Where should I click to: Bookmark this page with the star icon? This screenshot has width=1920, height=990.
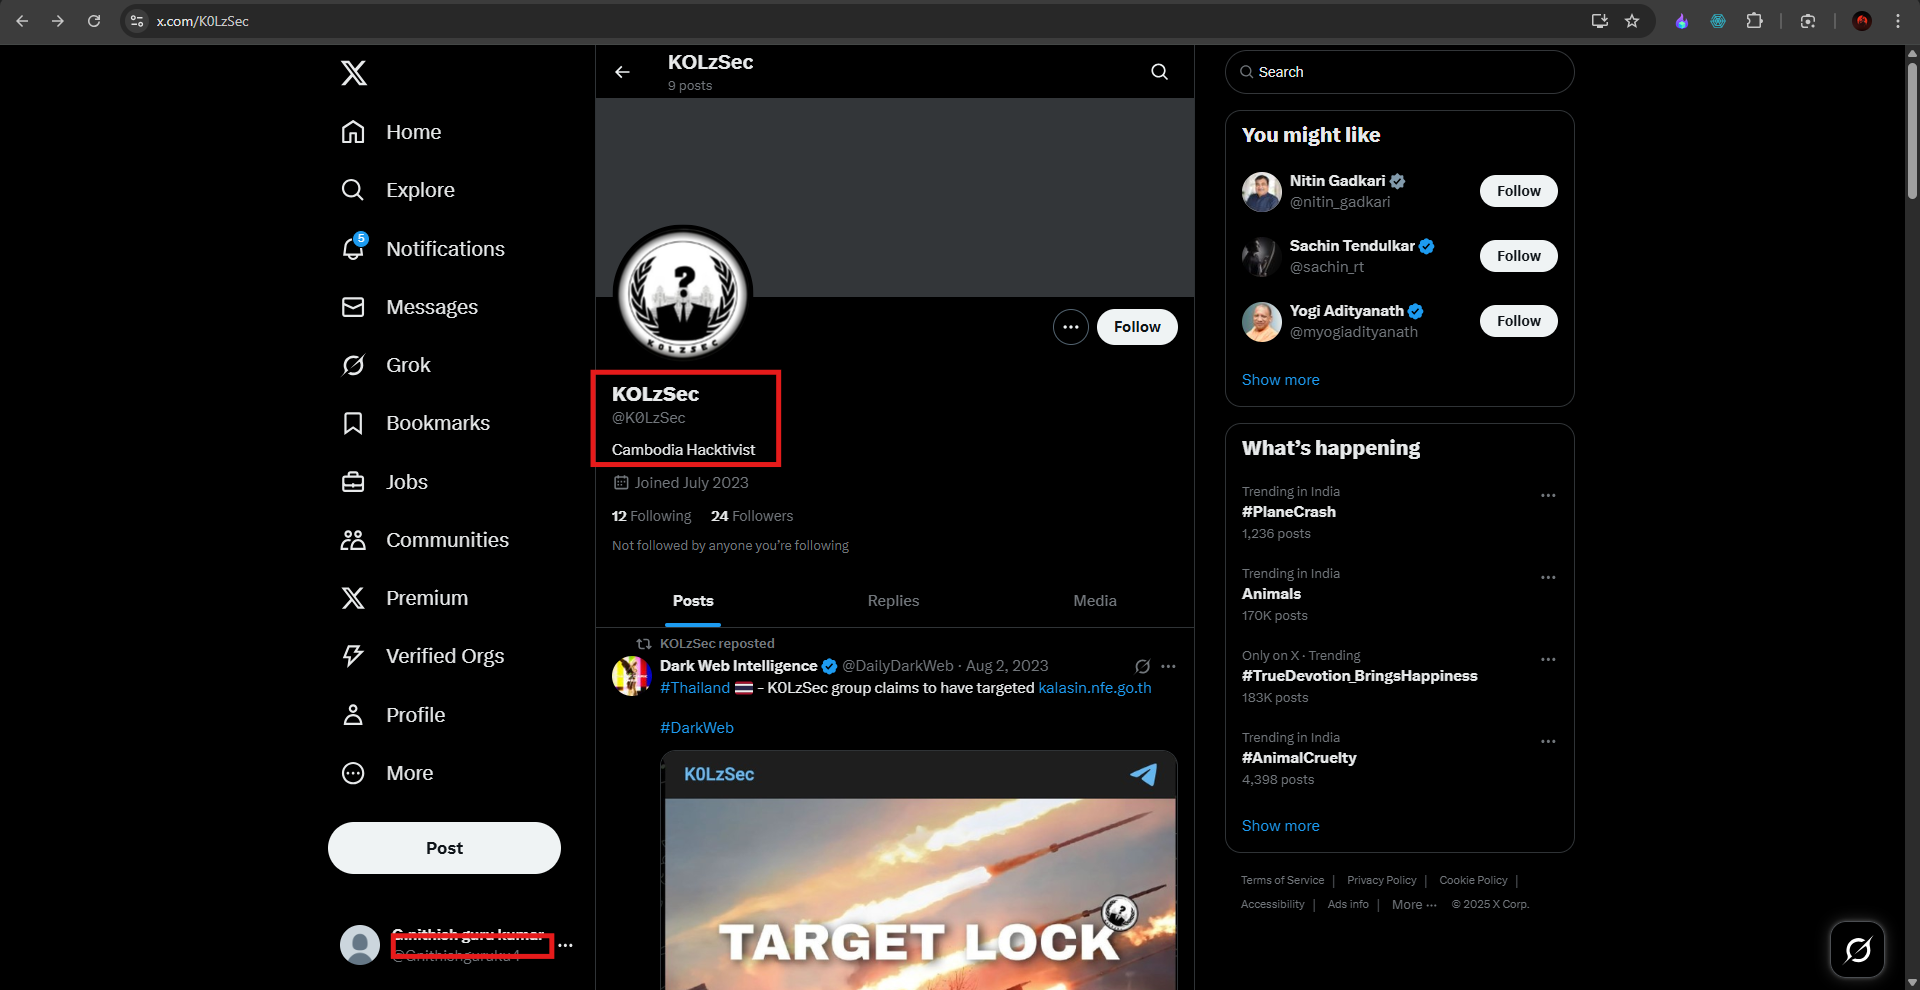click(1632, 21)
